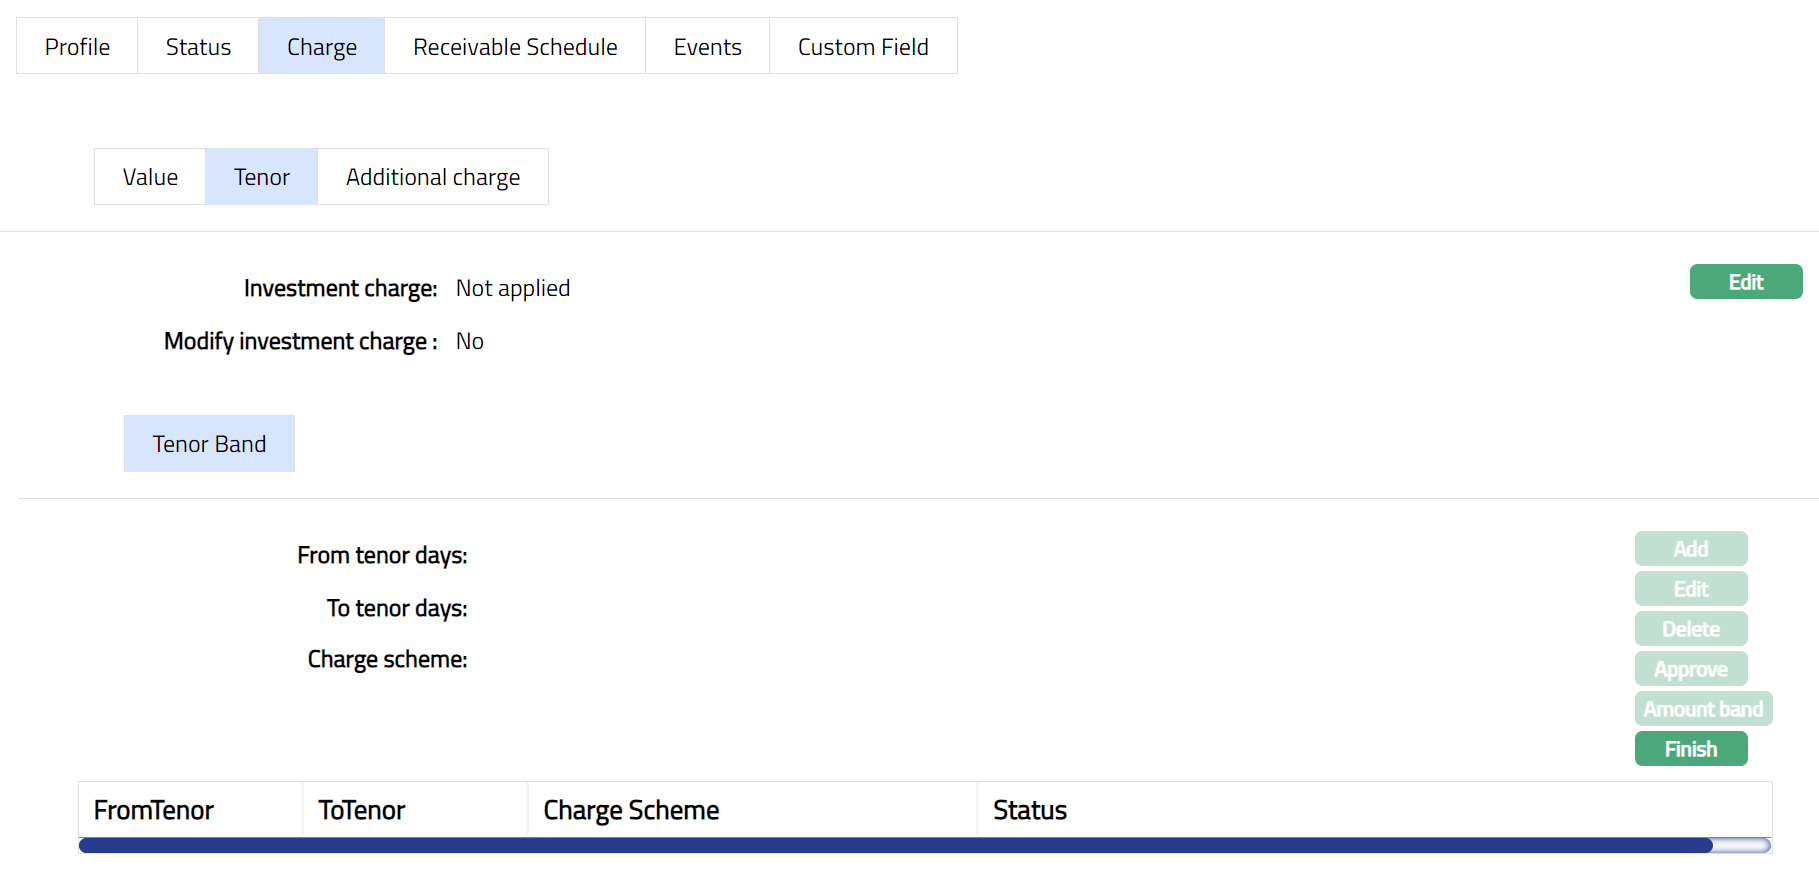Open the Receivable Schedule tab
Screen dimensions: 1819x883
tap(515, 47)
